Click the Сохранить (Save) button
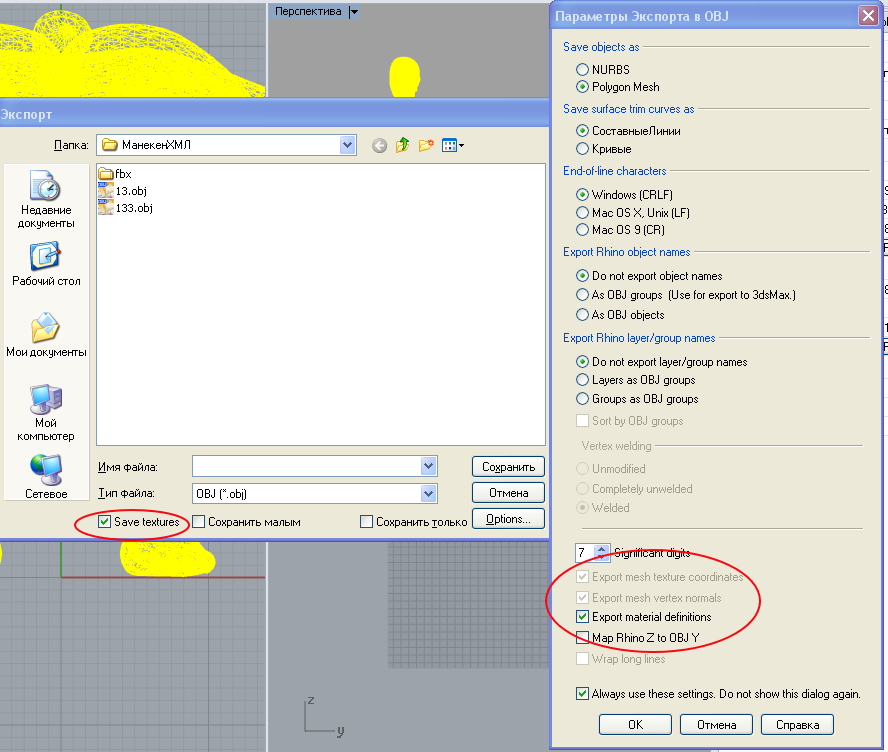 tap(508, 467)
